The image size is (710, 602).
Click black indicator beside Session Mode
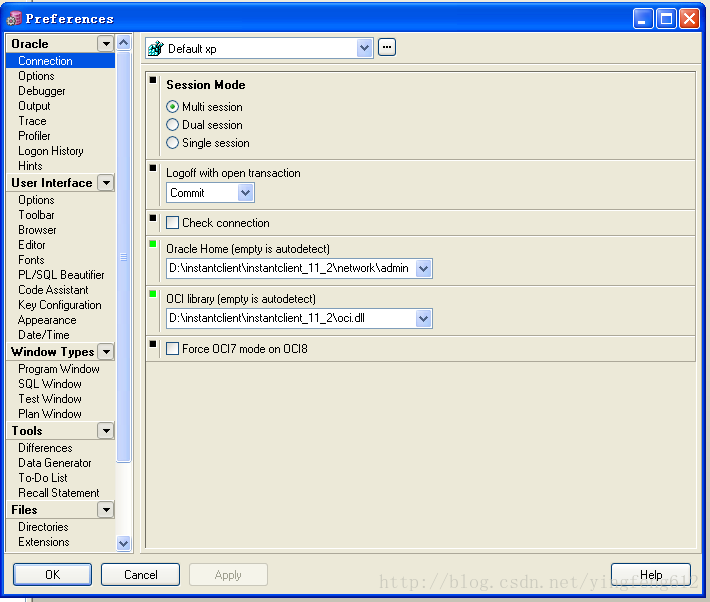(x=153, y=80)
